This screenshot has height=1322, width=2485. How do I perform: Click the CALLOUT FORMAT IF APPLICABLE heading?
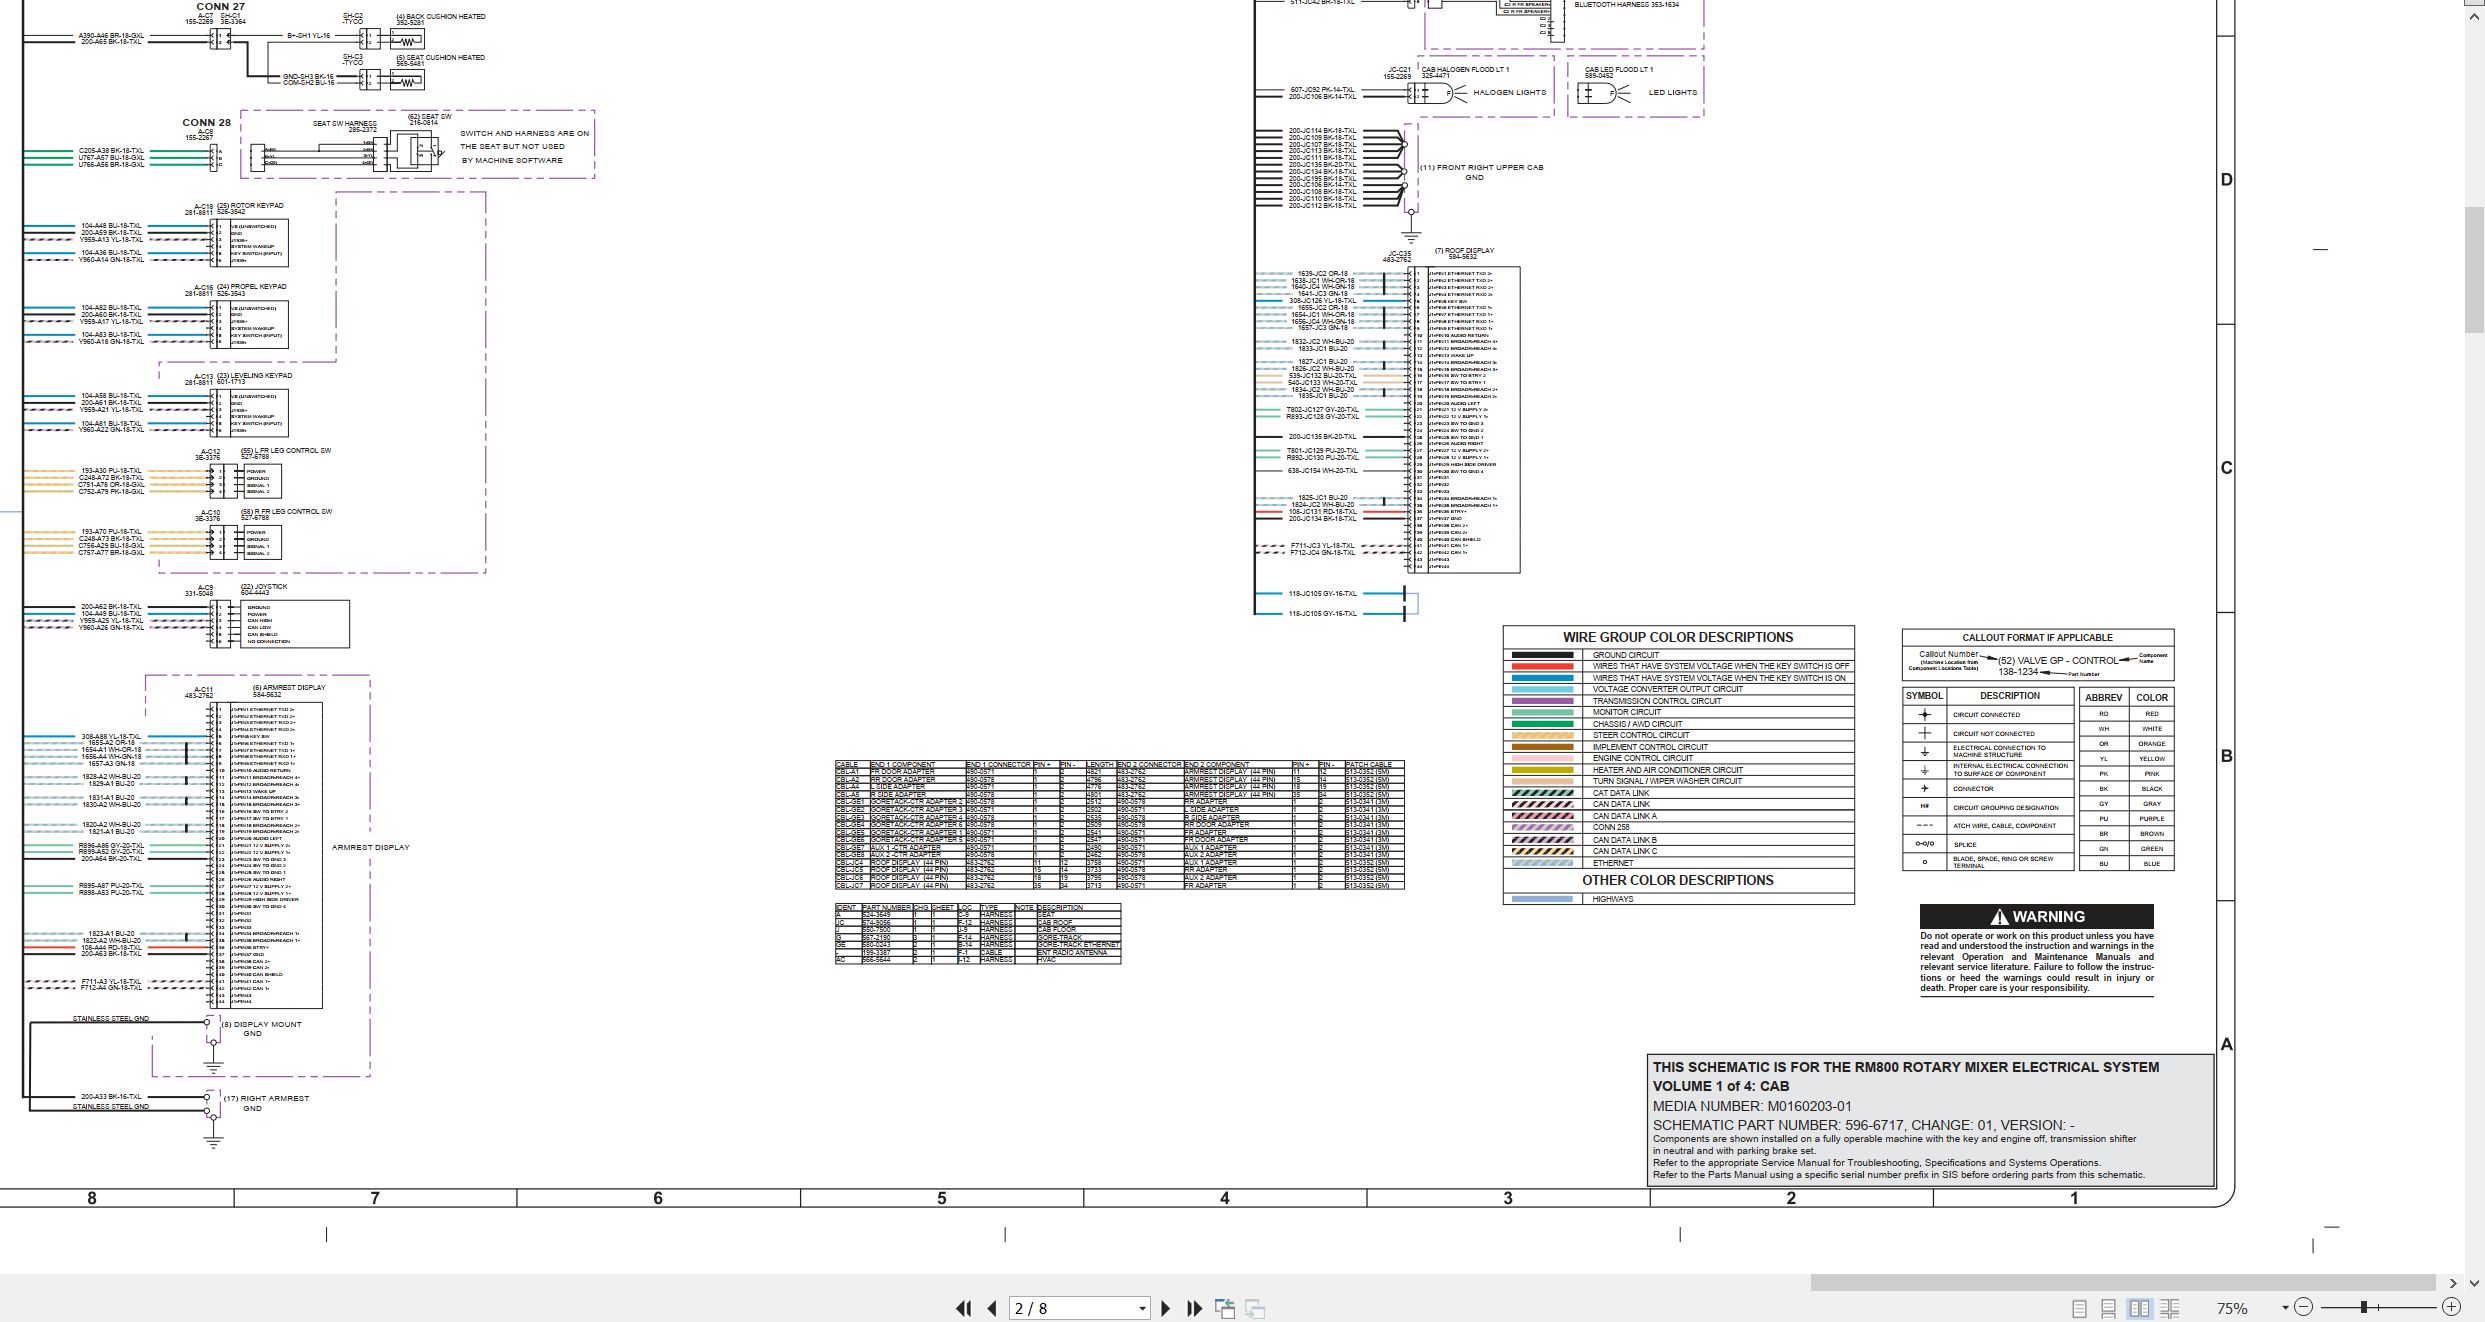[2037, 637]
